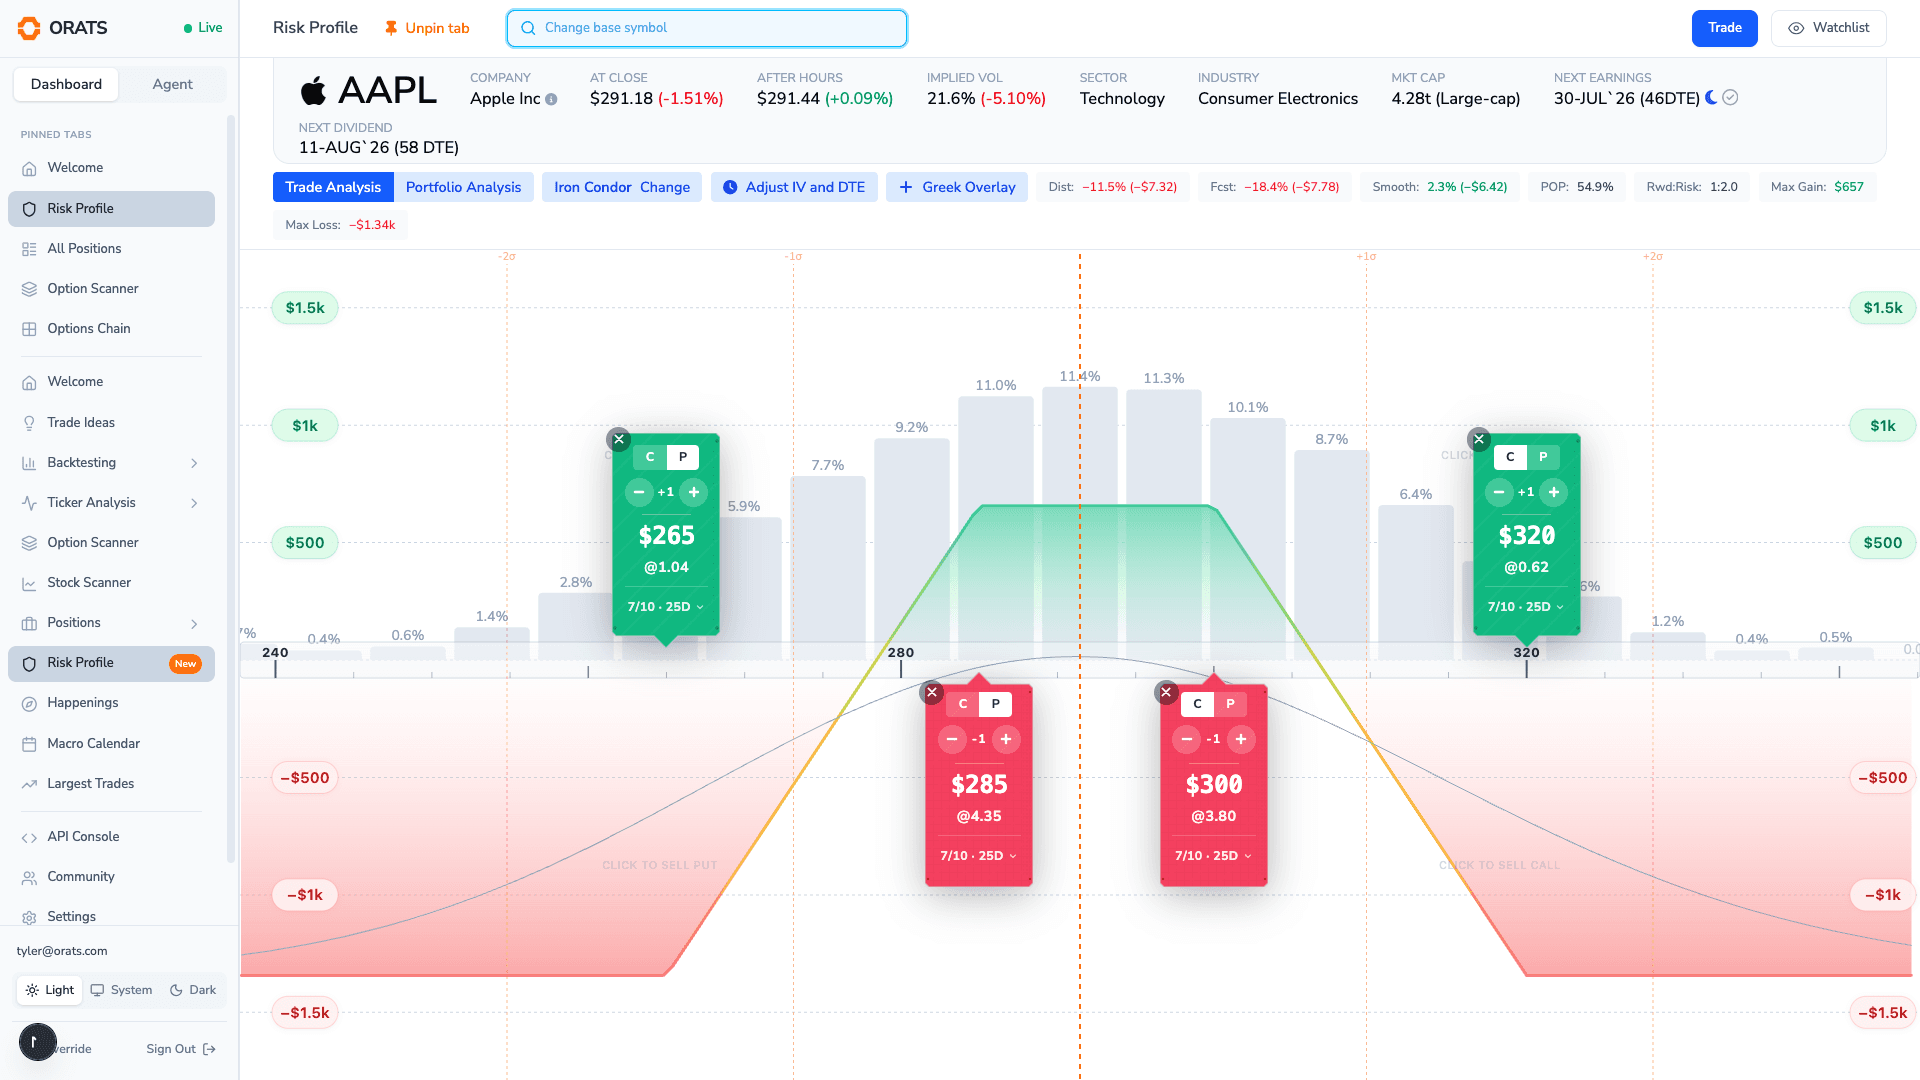Expand the Ticker Analysis submenu
This screenshot has width=1920, height=1080.
click(x=194, y=503)
